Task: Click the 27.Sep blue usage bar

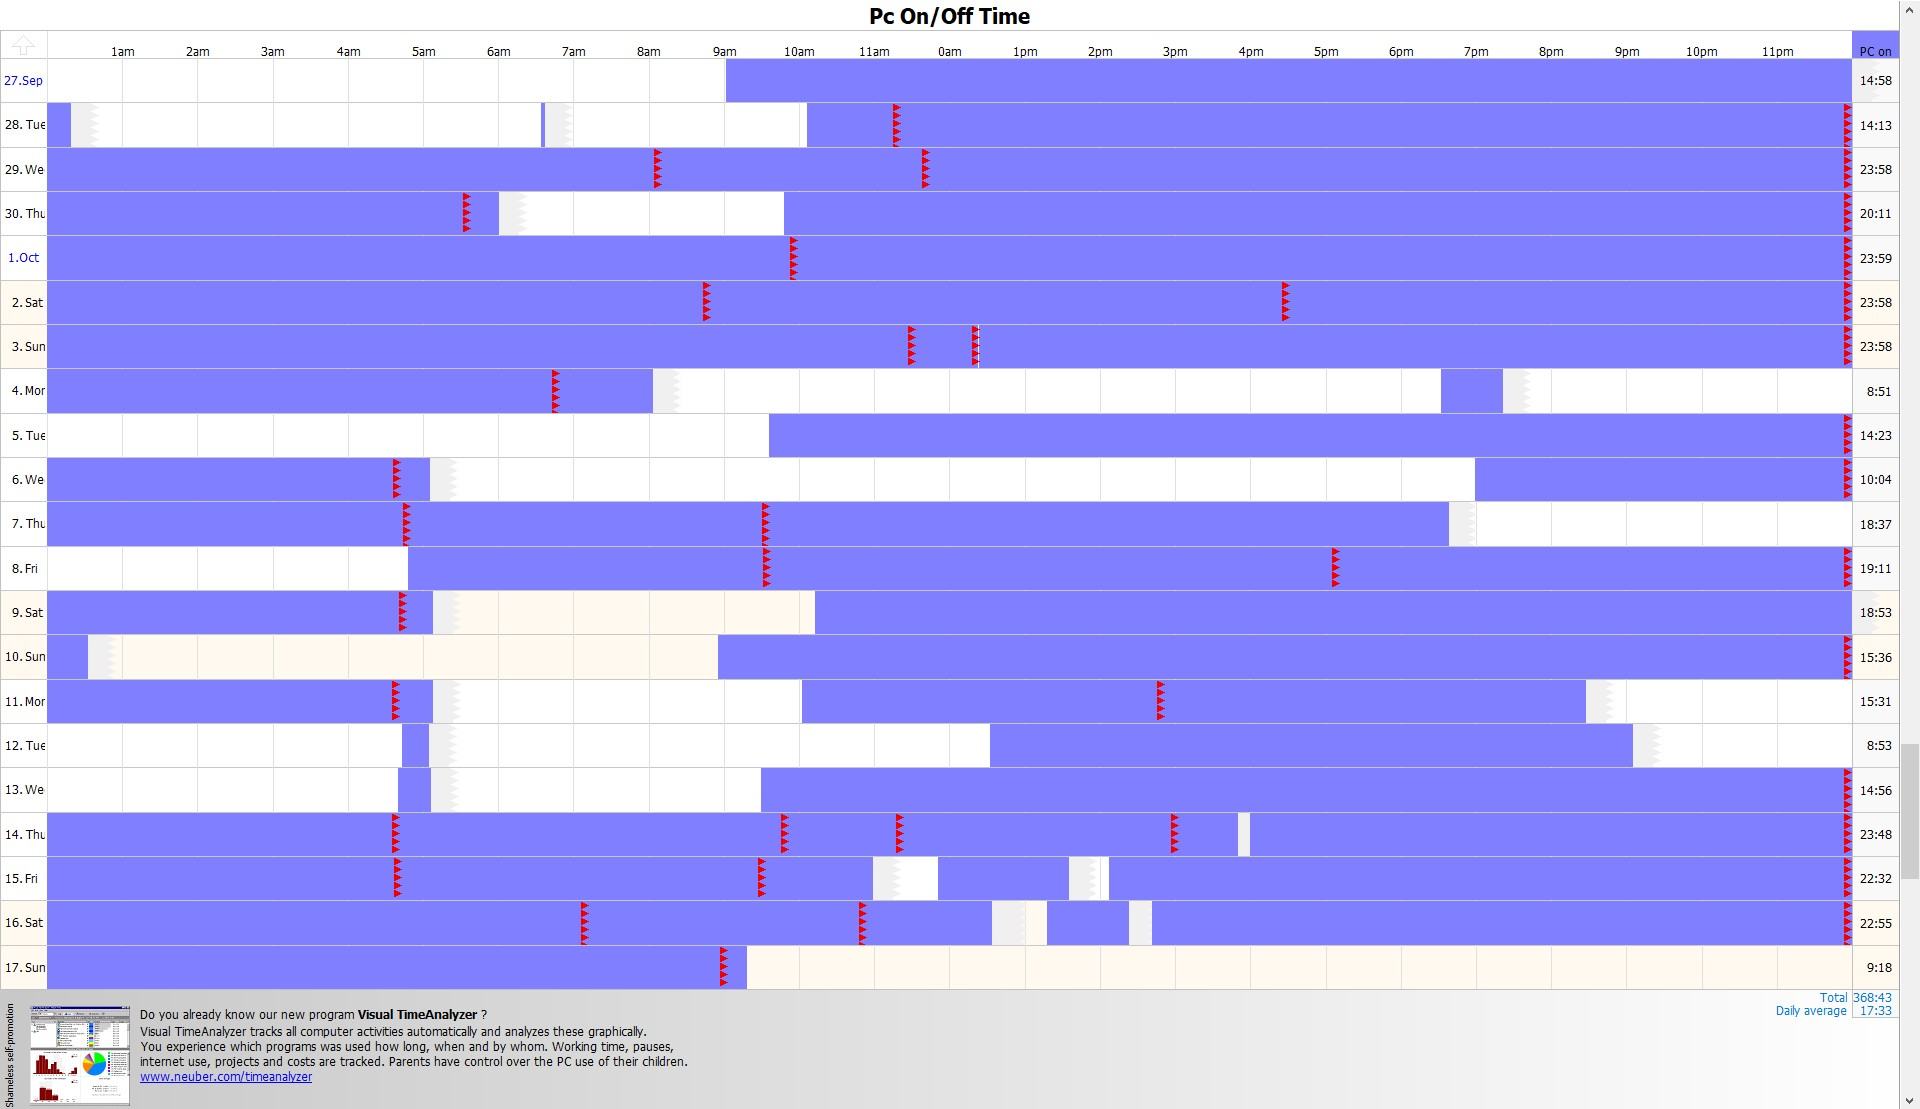Action: [x=1288, y=81]
